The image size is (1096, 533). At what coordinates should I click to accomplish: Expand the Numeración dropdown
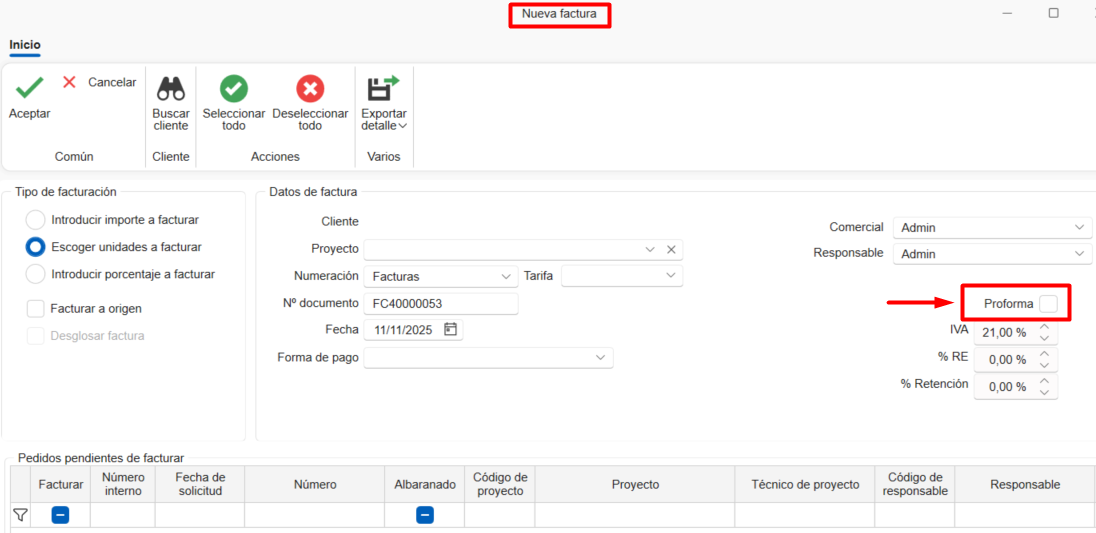tap(505, 276)
